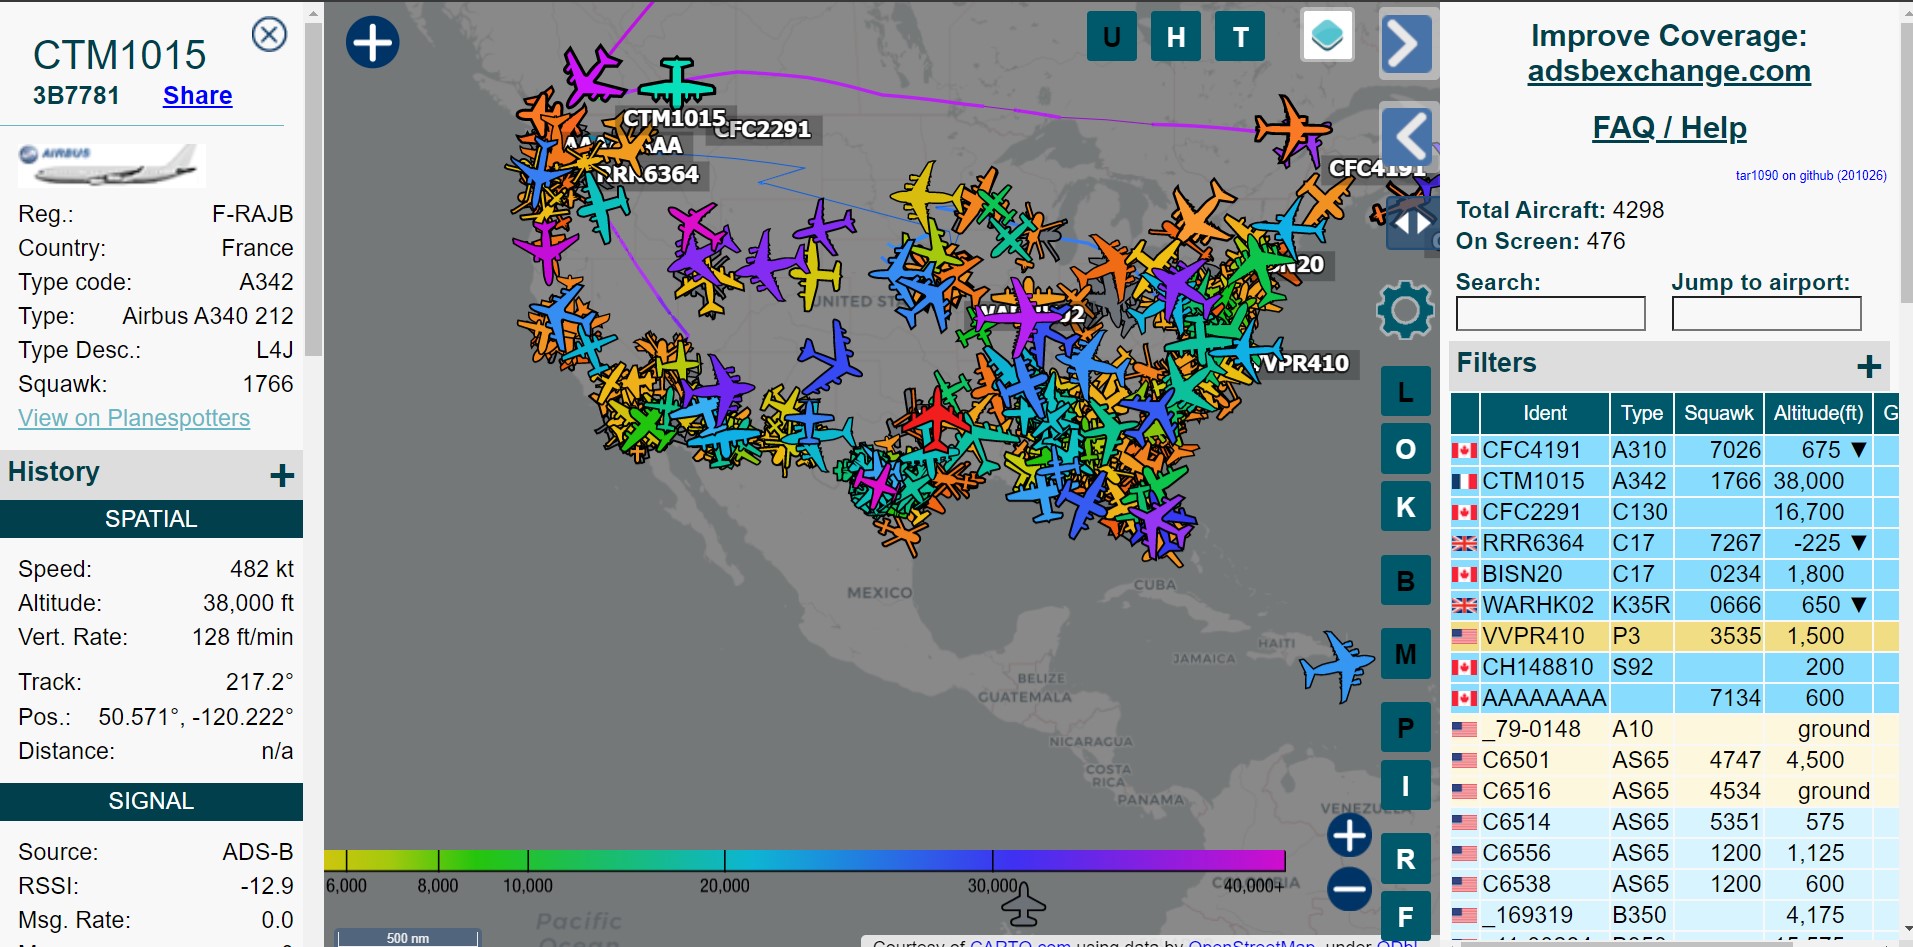The width and height of the screenshot is (1913, 947).
Task: Select AAAAAAAA row in aircraft table
Action: 1674,698
